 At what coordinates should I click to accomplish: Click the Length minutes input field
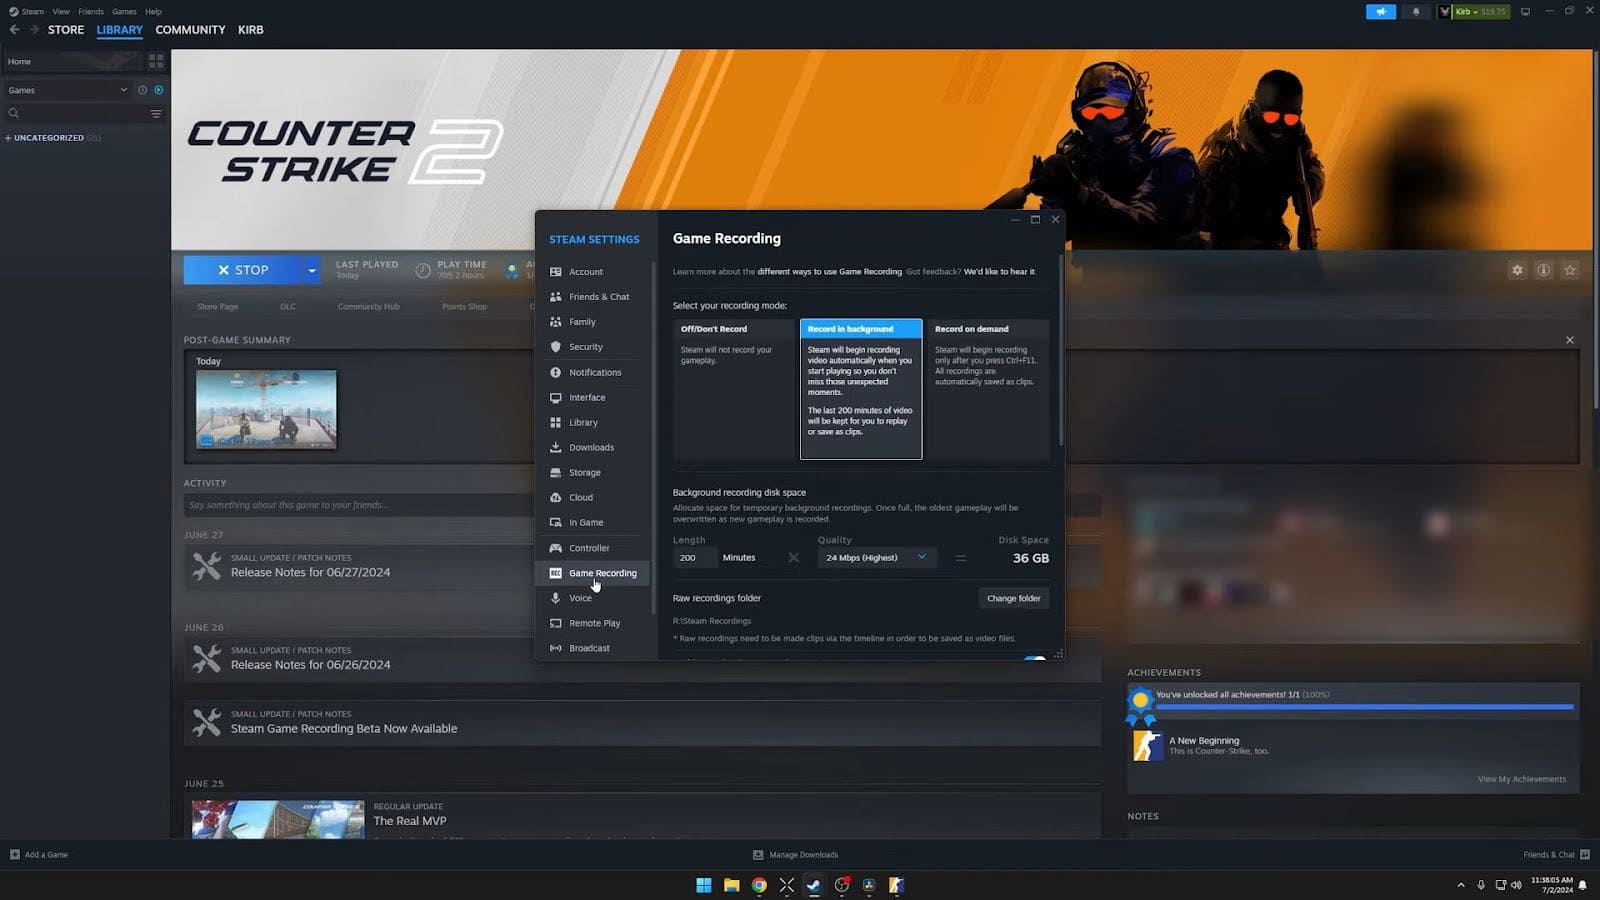pos(694,558)
